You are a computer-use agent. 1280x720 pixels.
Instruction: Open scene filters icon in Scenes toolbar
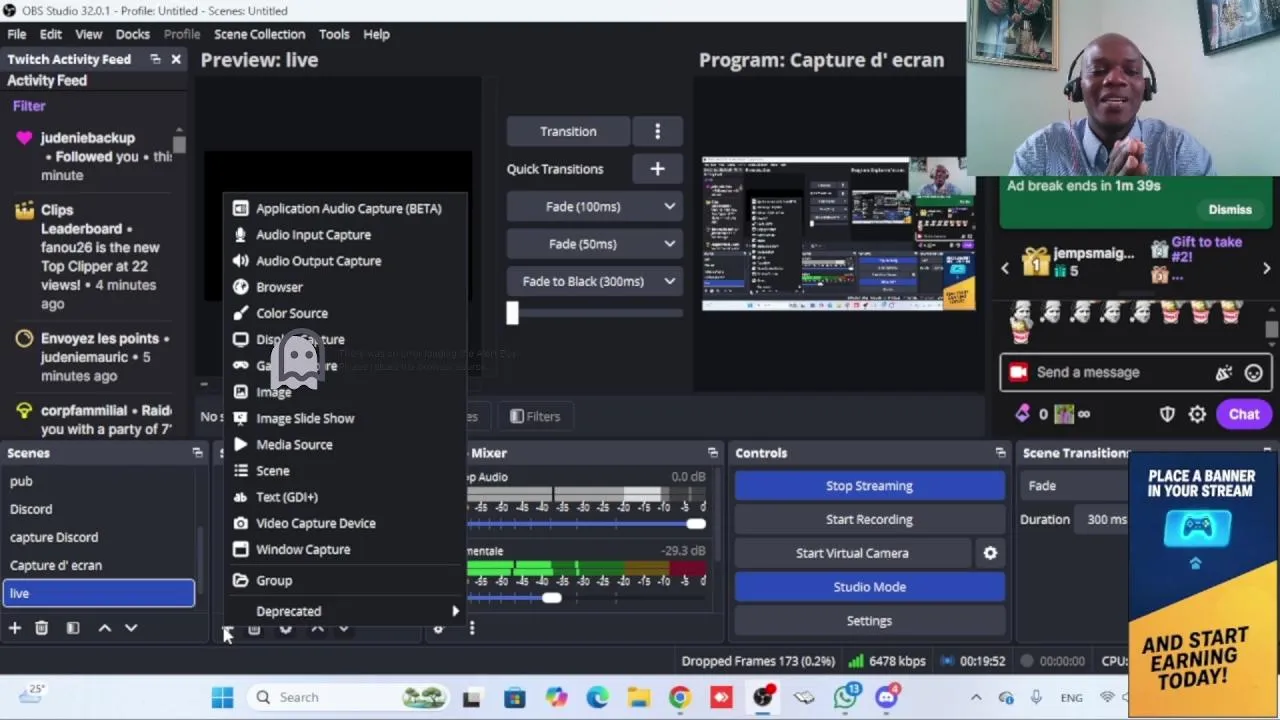[73, 628]
